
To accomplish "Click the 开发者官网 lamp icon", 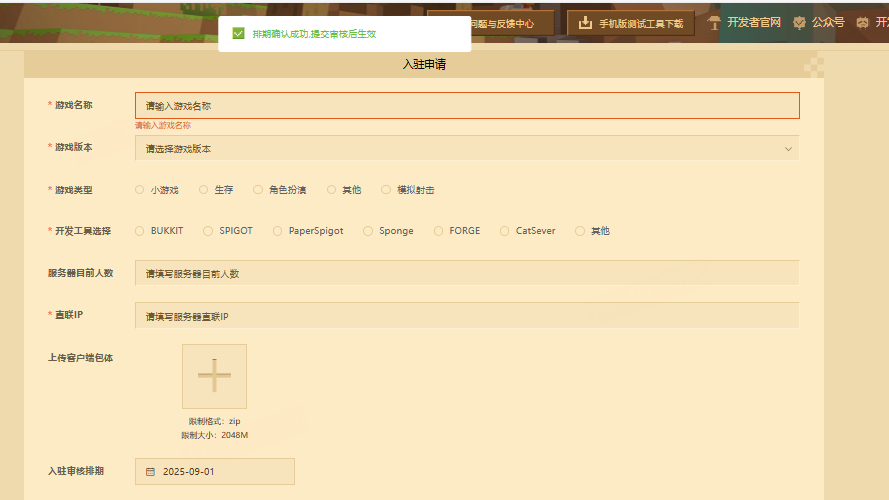I will pos(714,22).
